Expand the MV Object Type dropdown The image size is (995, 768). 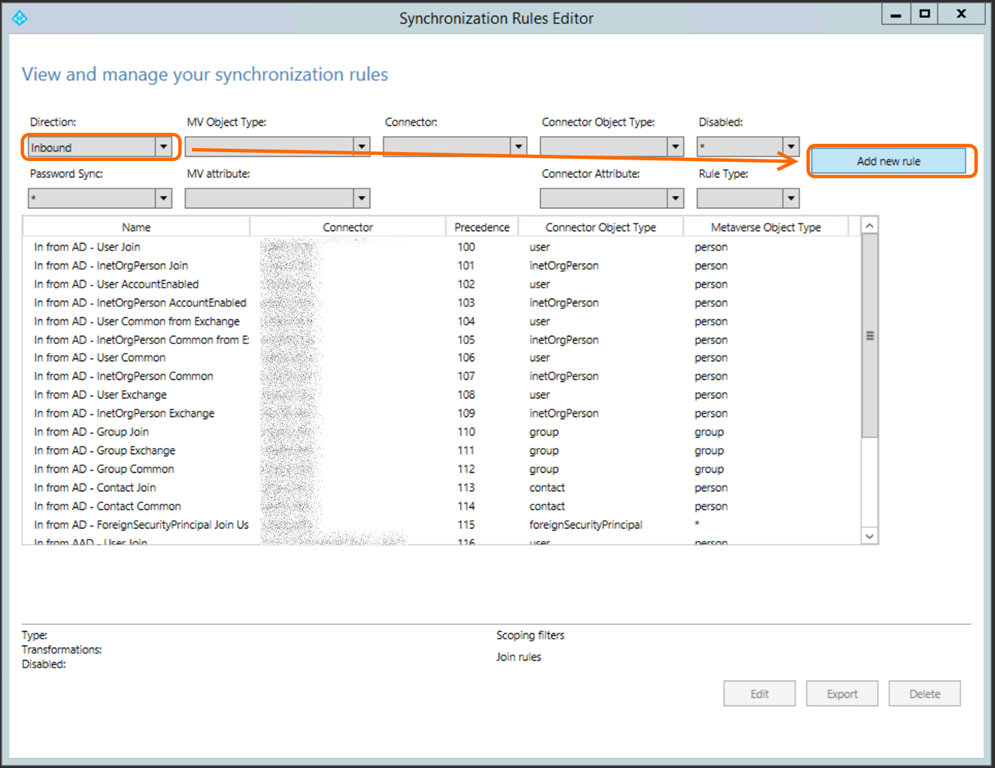point(278,147)
